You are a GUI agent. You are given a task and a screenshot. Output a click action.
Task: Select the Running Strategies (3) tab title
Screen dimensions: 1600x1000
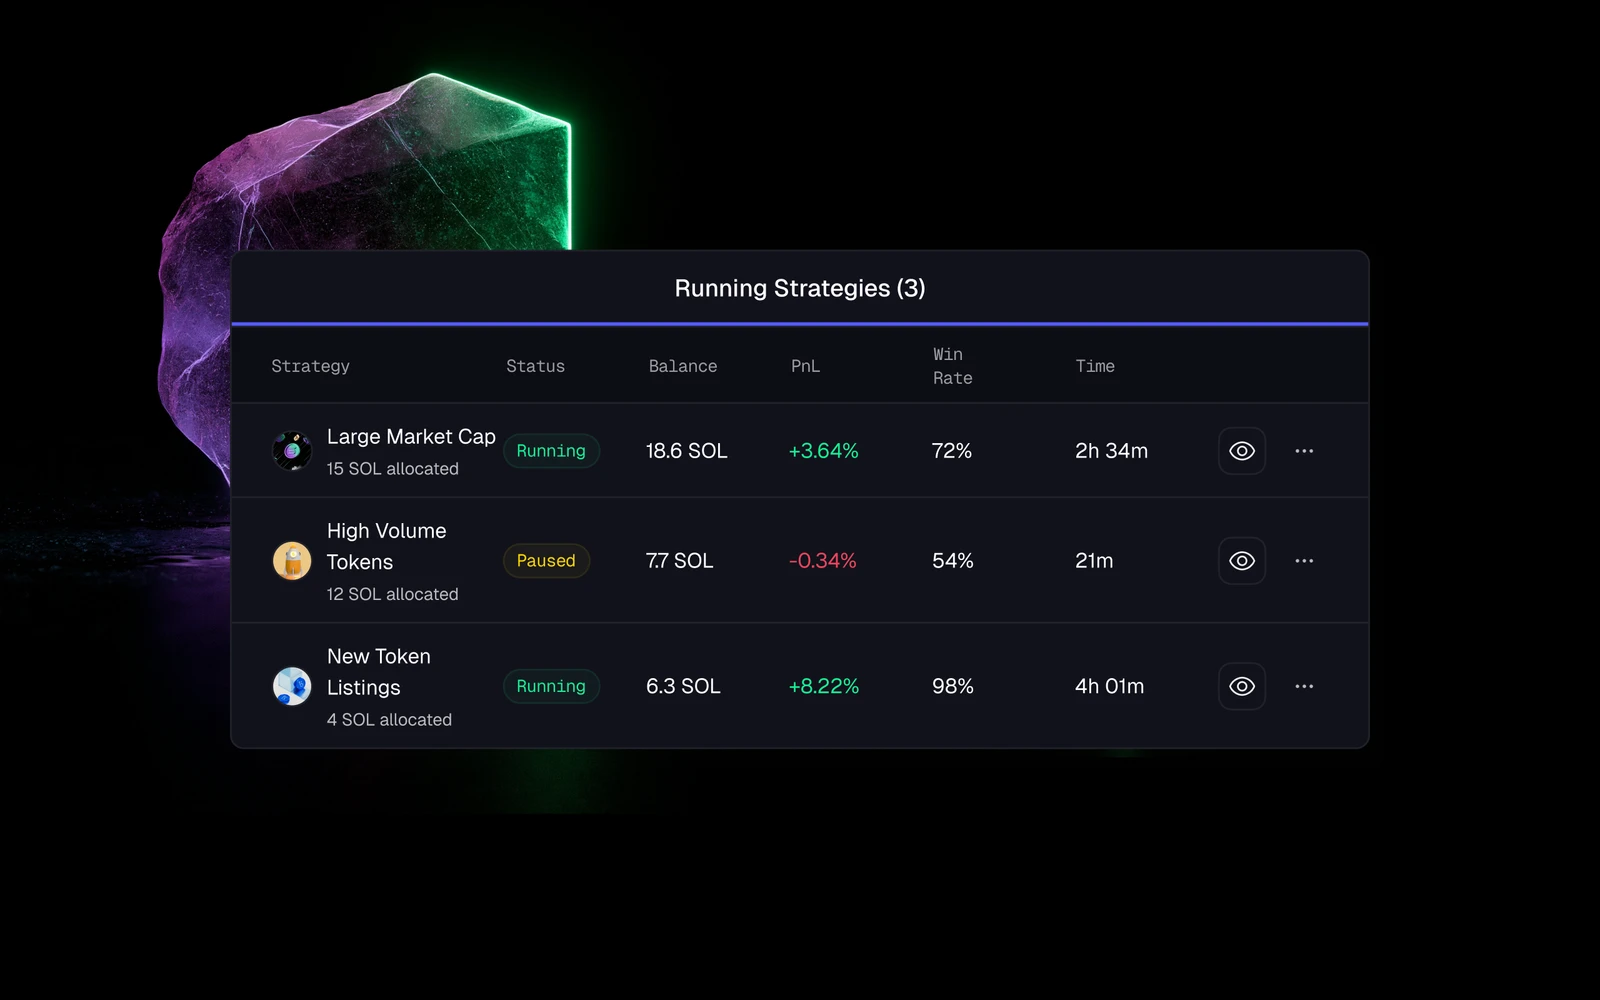800,288
